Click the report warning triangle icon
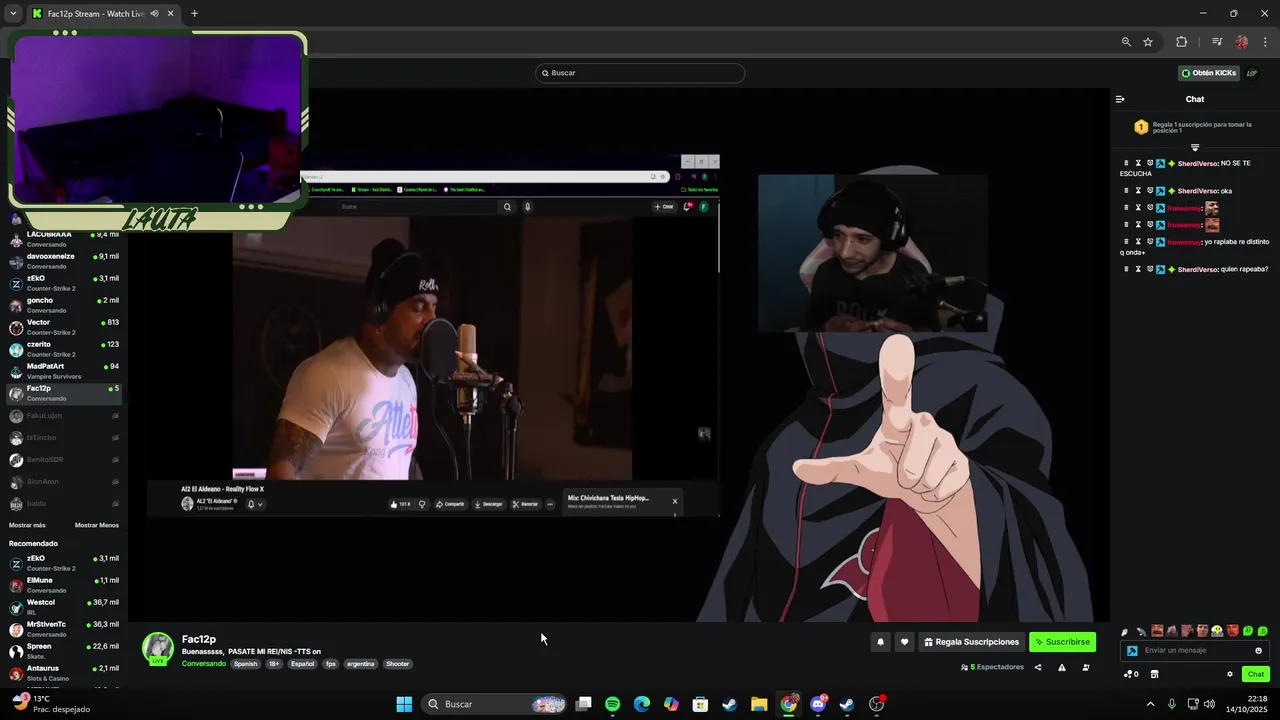 coord(1061,667)
